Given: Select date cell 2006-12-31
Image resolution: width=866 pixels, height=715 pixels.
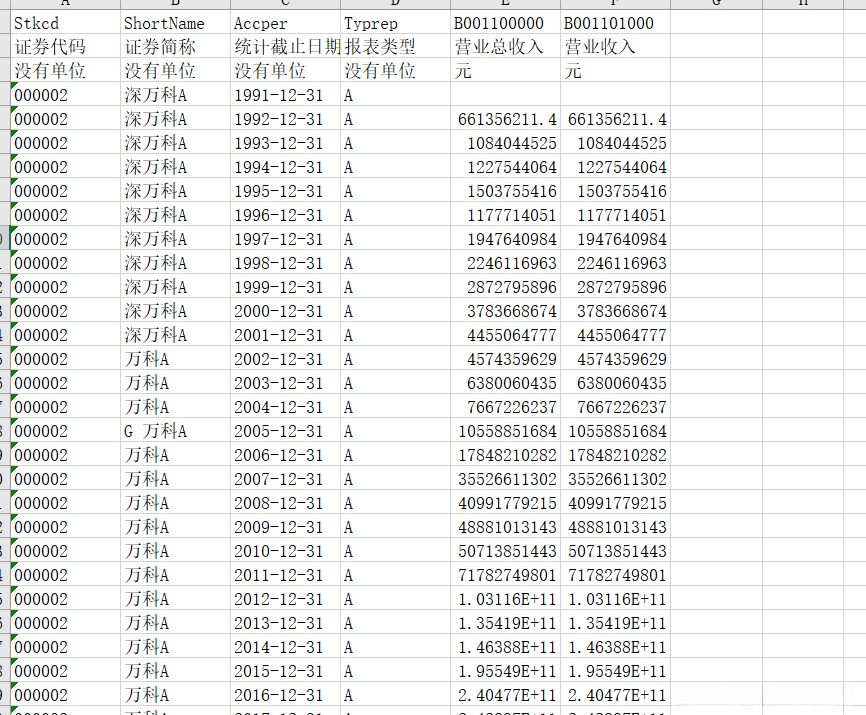Looking at the screenshot, I should pyautogui.click(x=286, y=455).
